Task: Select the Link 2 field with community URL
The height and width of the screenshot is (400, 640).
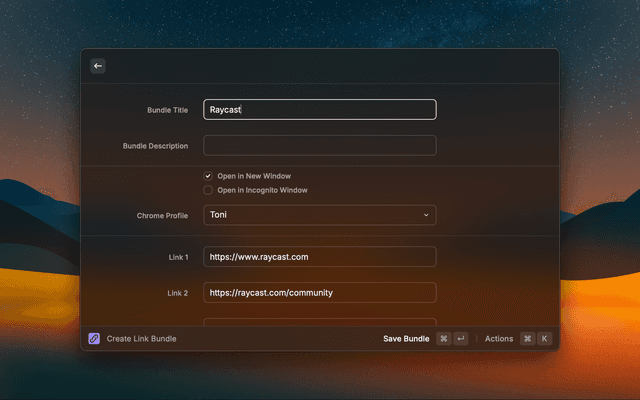Action: pyautogui.click(x=319, y=293)
